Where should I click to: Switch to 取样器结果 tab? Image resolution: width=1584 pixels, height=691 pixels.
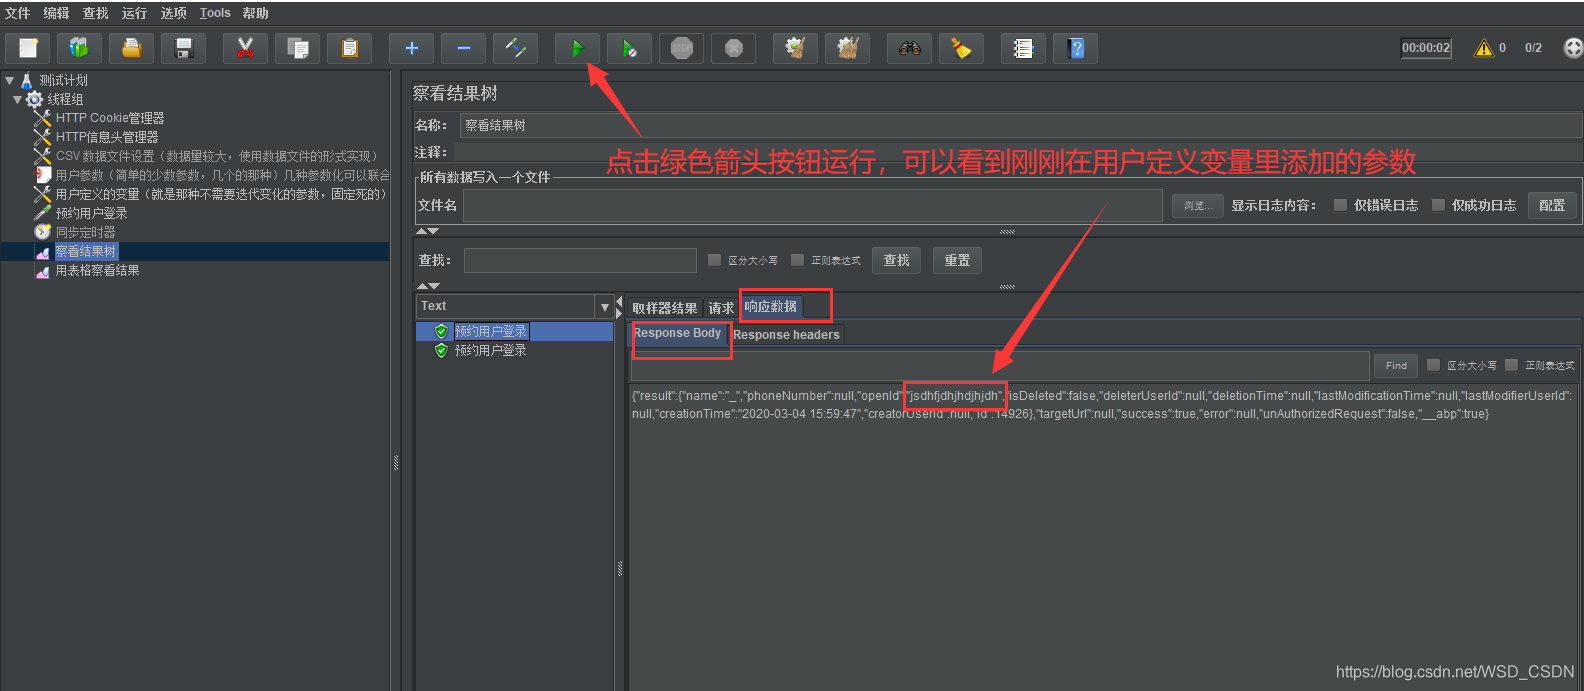point(664,308)
